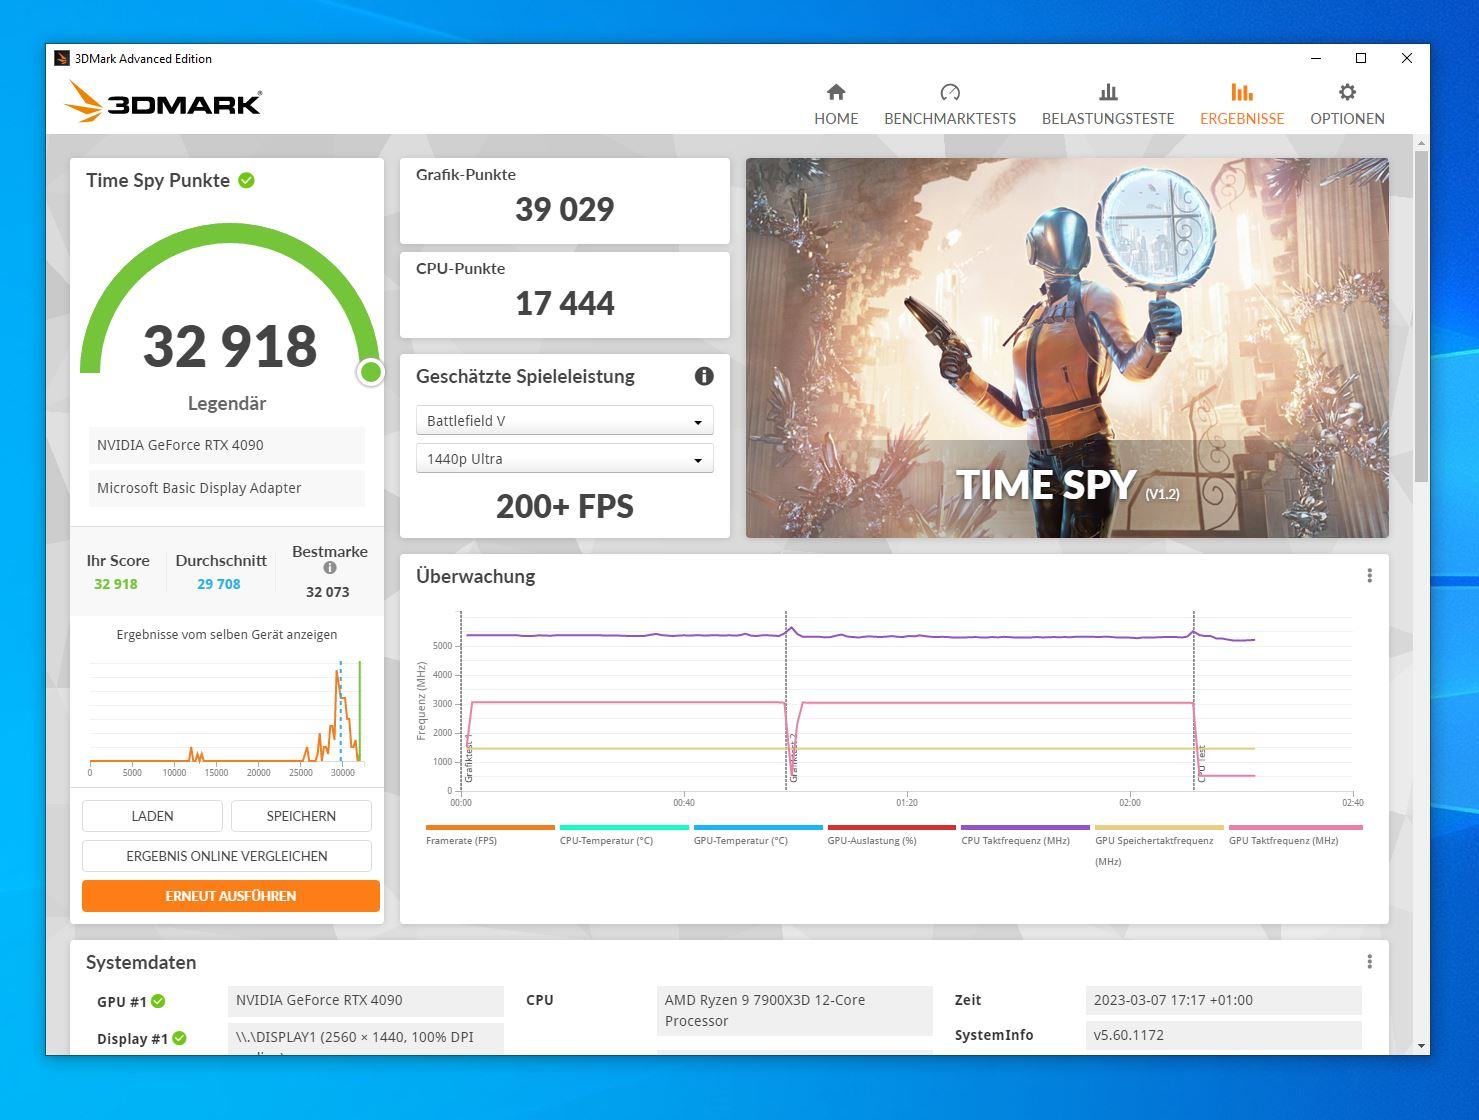This screenshot has width=1479, height=1120.
Task: Select the ERGEBNISSE tab
Action: 1242,105
